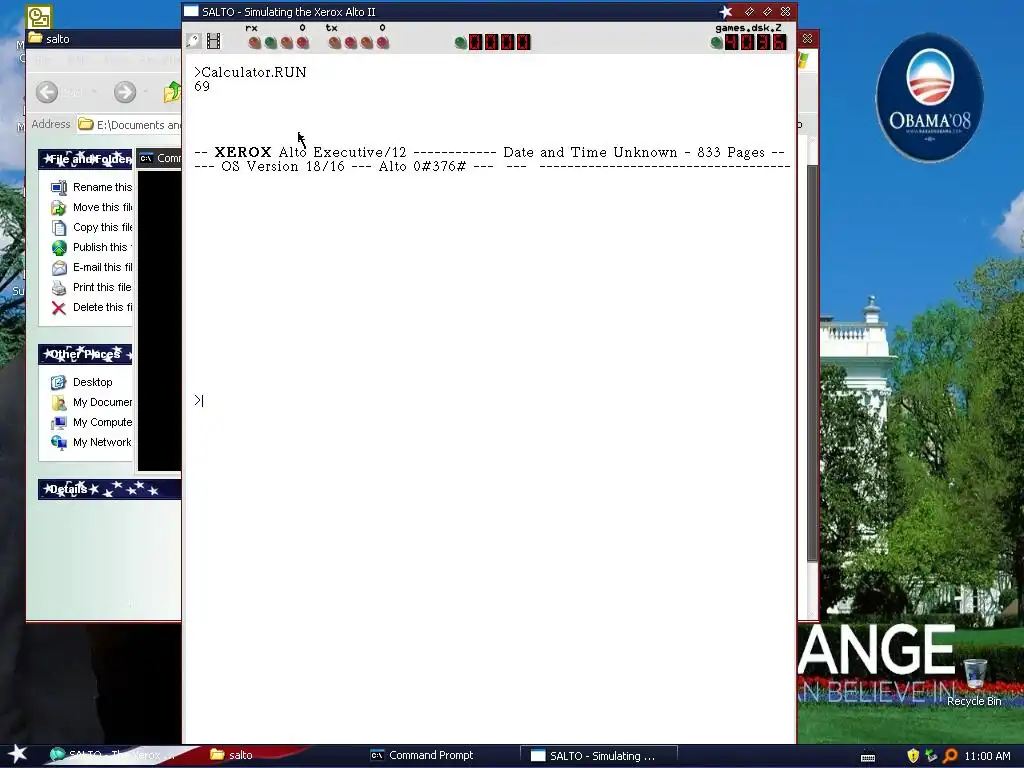Switch to salto folder taskbar button
Viewport: 1024px width, 768px height.
coord(232,755)
